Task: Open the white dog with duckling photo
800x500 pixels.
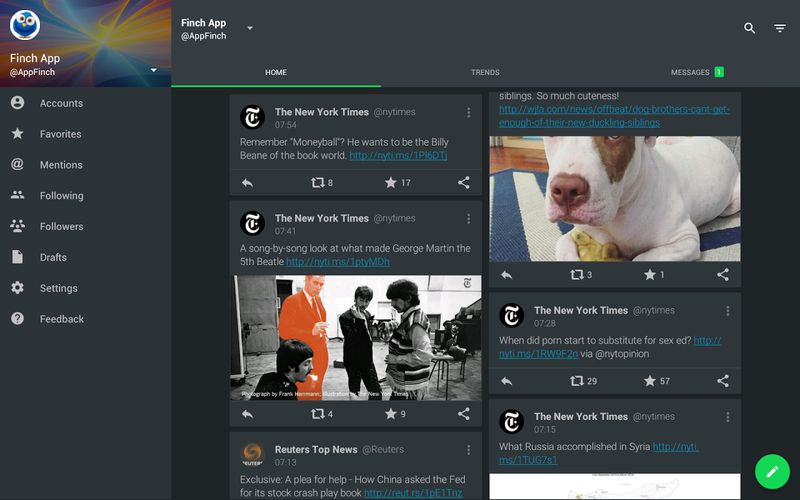Action: click(x=615, y=198)
